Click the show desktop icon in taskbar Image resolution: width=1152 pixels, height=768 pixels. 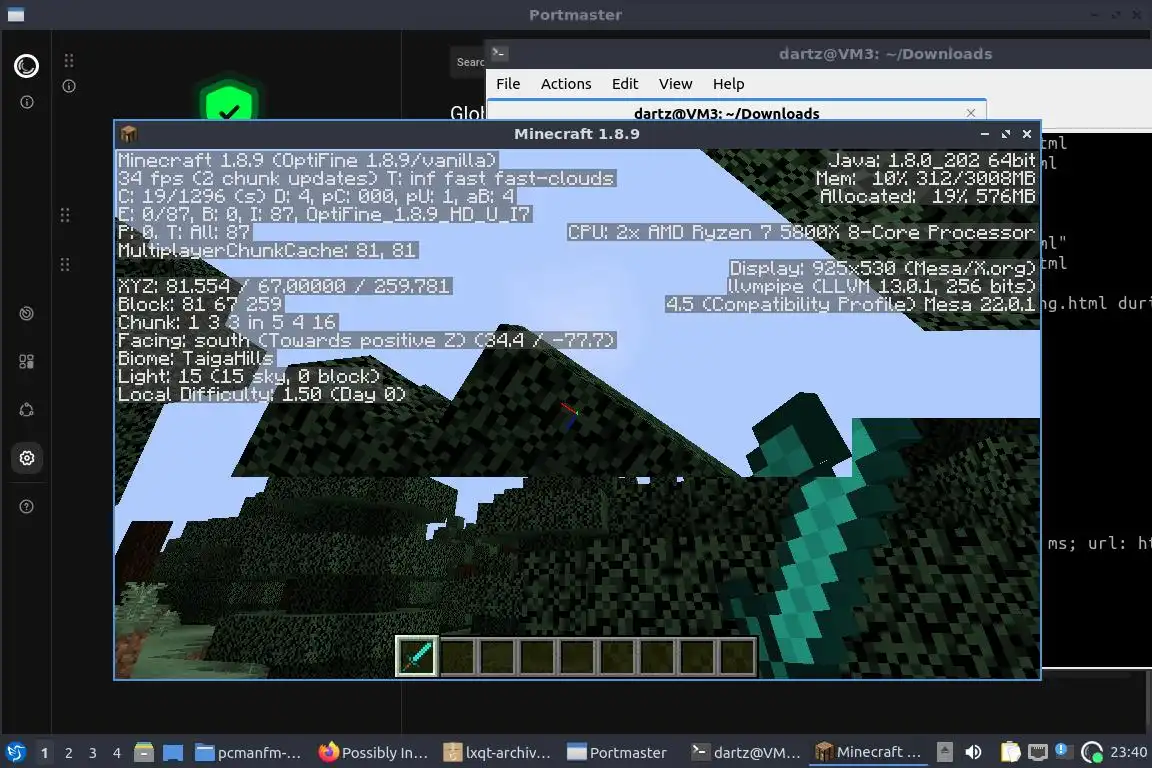[x=173, y=752]
